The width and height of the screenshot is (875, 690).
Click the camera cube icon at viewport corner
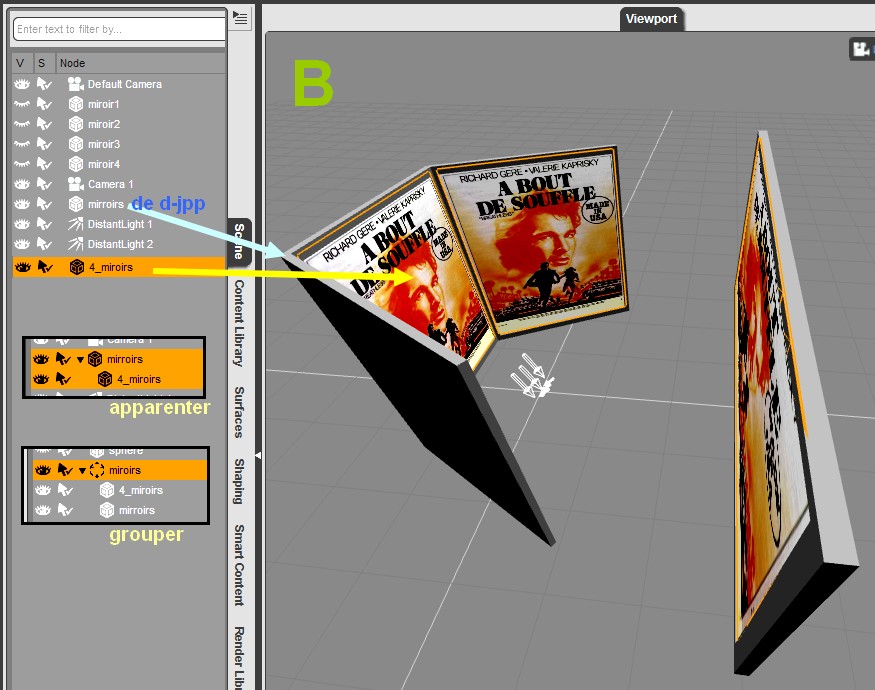[x=860, y=49]
